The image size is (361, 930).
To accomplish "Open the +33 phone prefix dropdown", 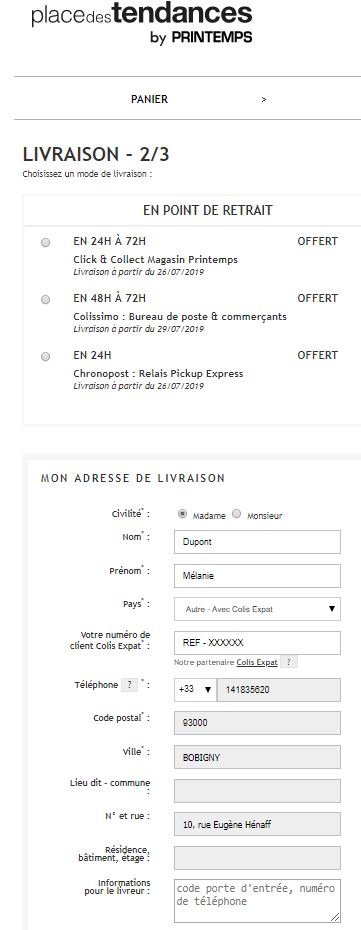I will (195, 690).
